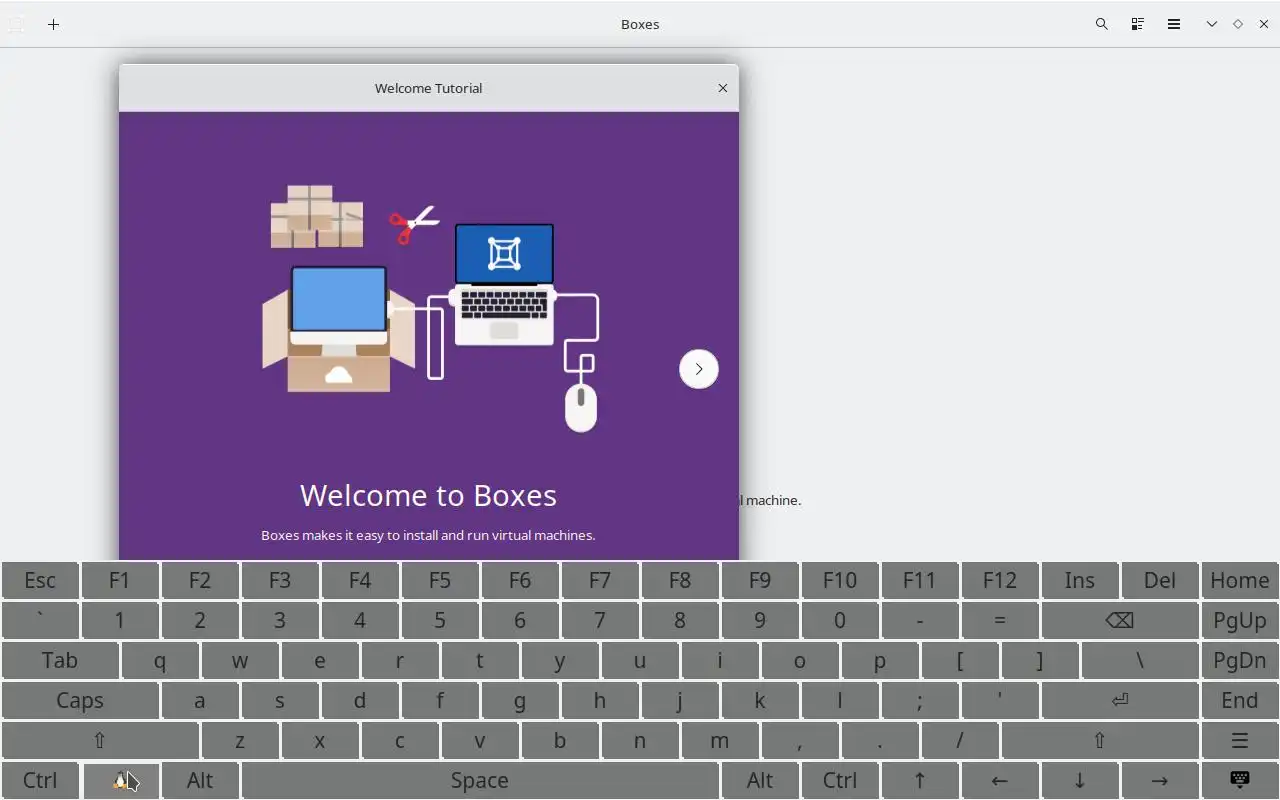Tap the left arrow key
Screen dimensions: 1280x800
point(1000,780)
